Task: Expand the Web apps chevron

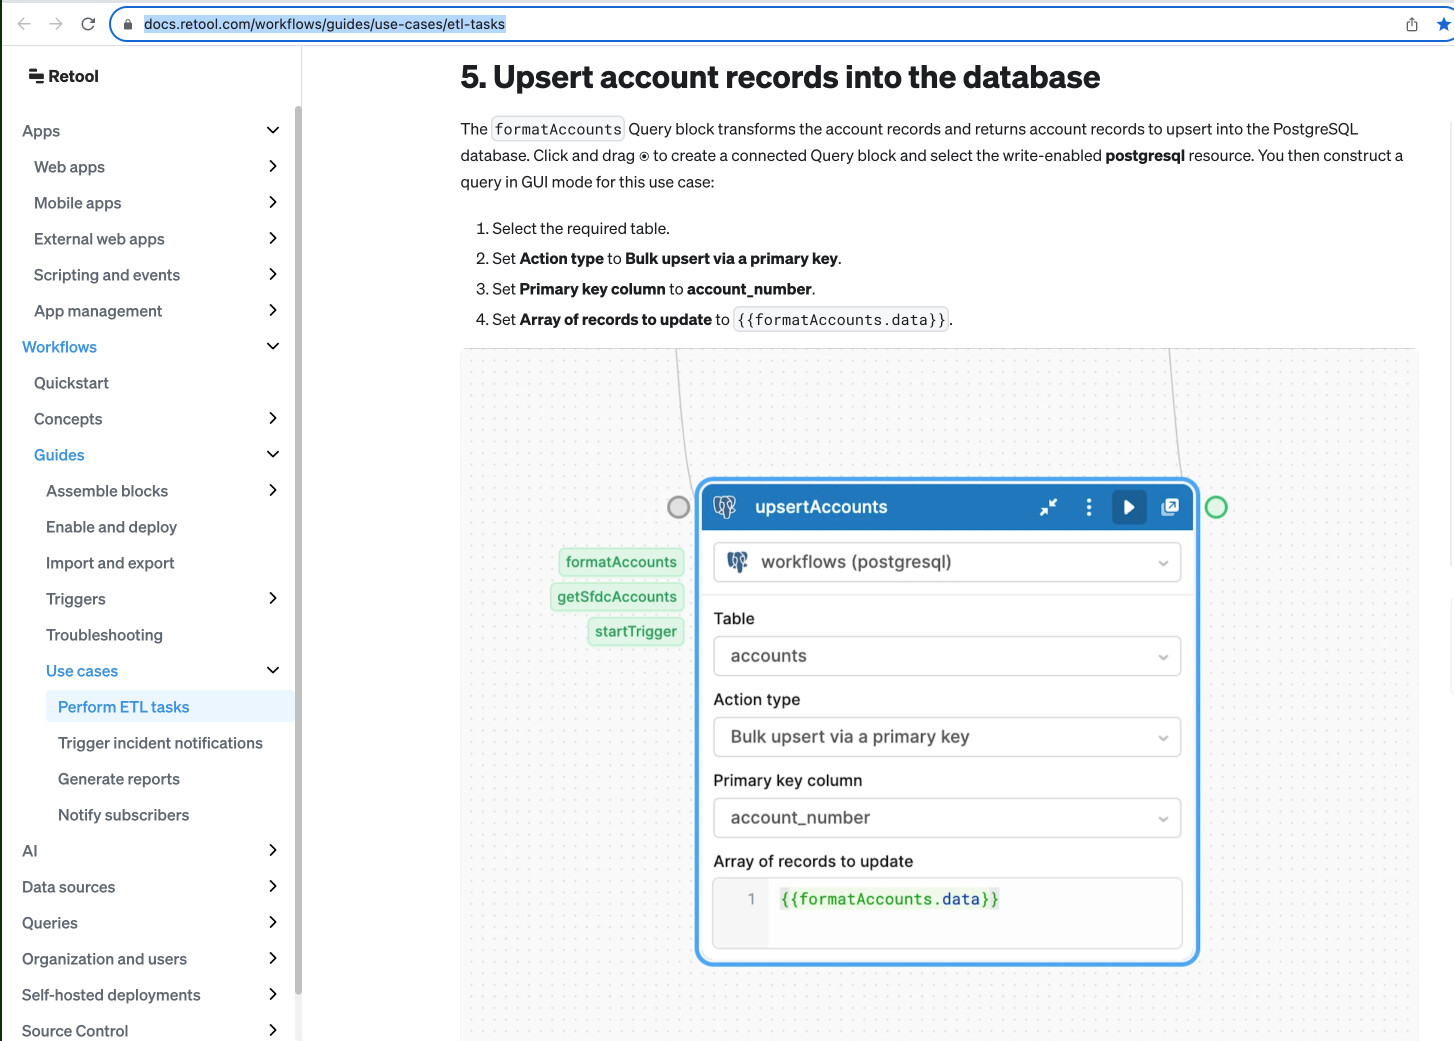Action: pyautogui.click(x=273, y=166)
